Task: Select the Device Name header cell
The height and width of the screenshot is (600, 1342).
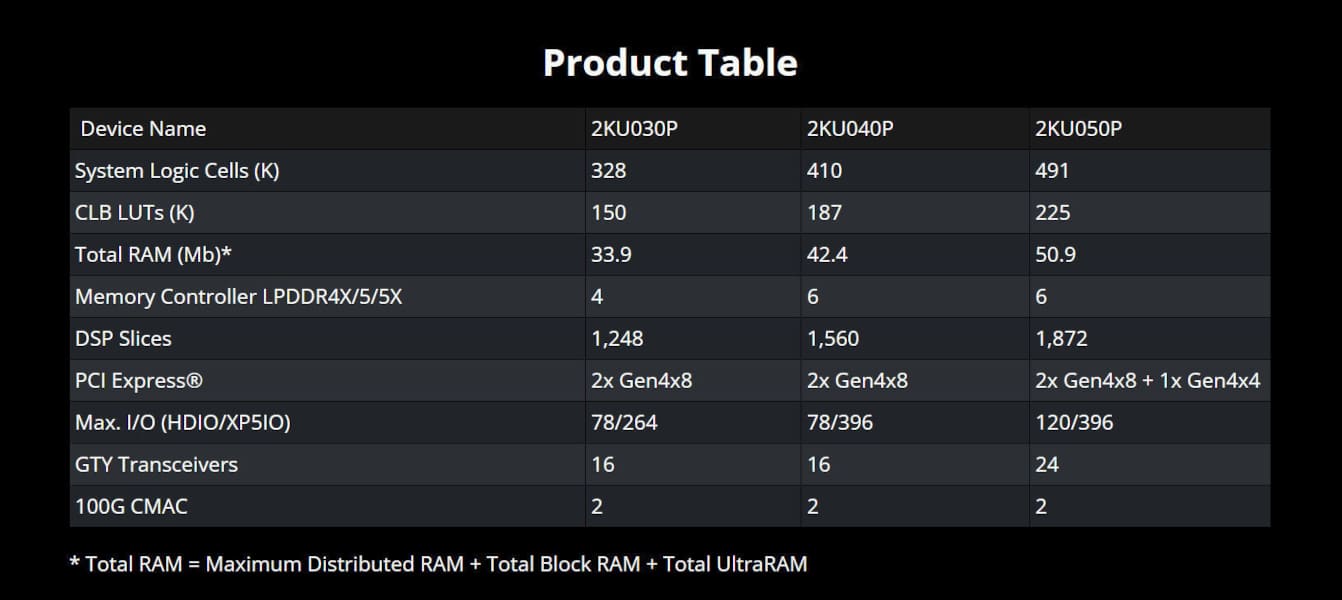Action: (x=143, y=129)
